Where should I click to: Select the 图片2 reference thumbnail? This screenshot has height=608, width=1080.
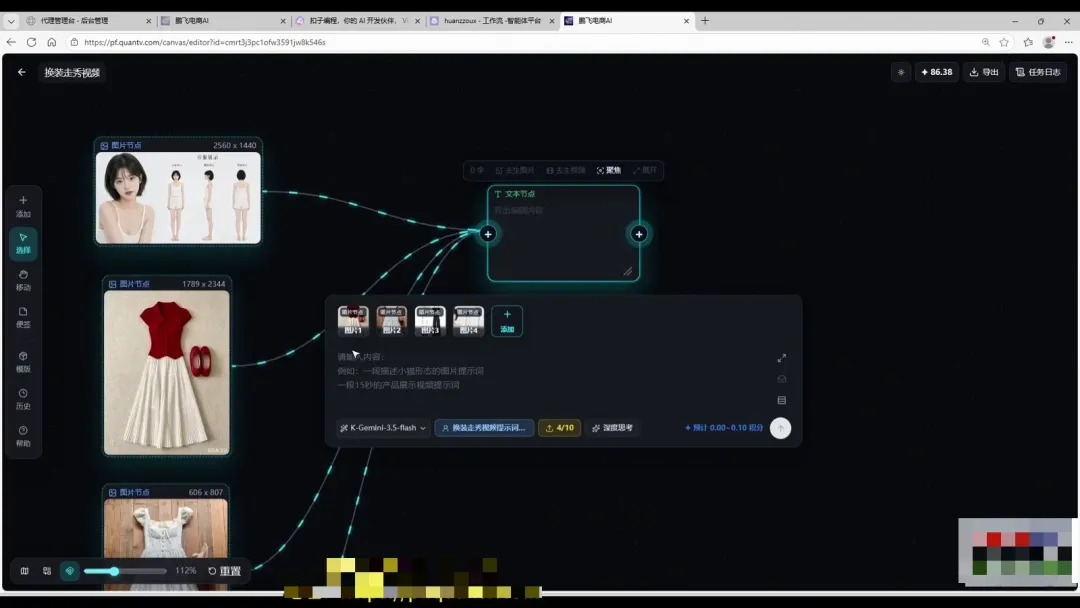coord(391,321)
